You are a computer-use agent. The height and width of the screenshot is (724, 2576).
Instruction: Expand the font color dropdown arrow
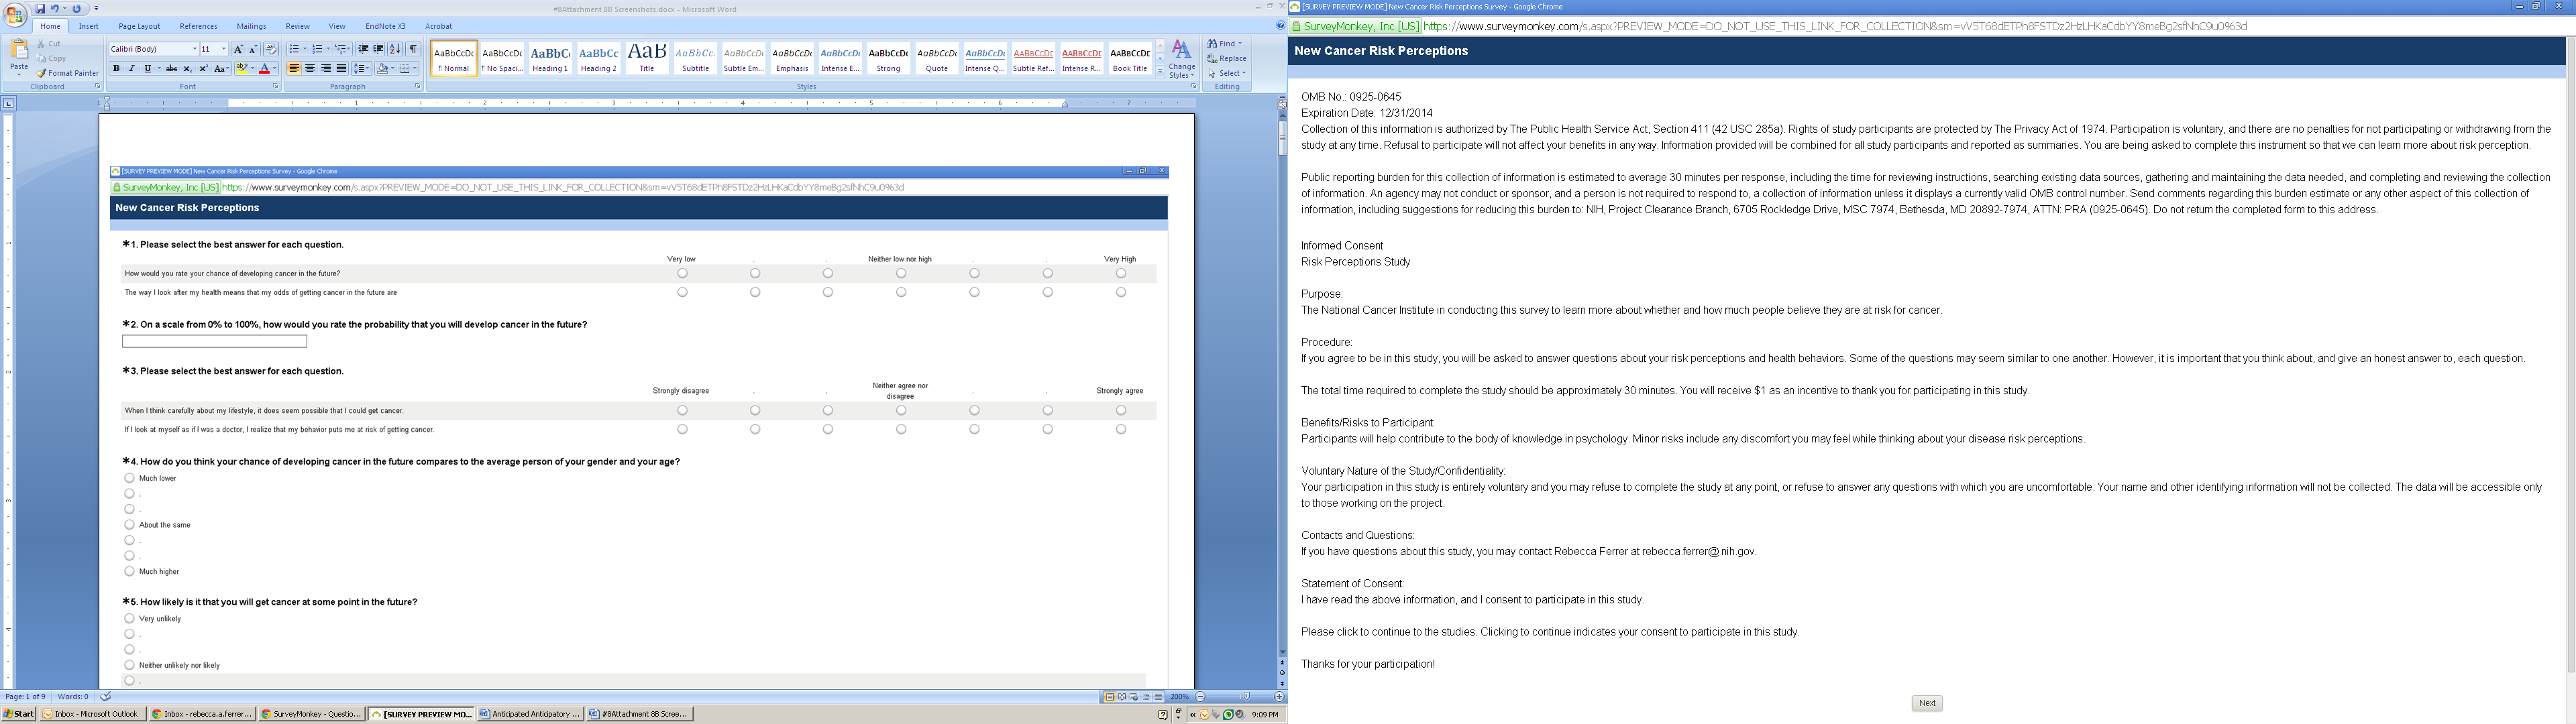pos(274,69)
